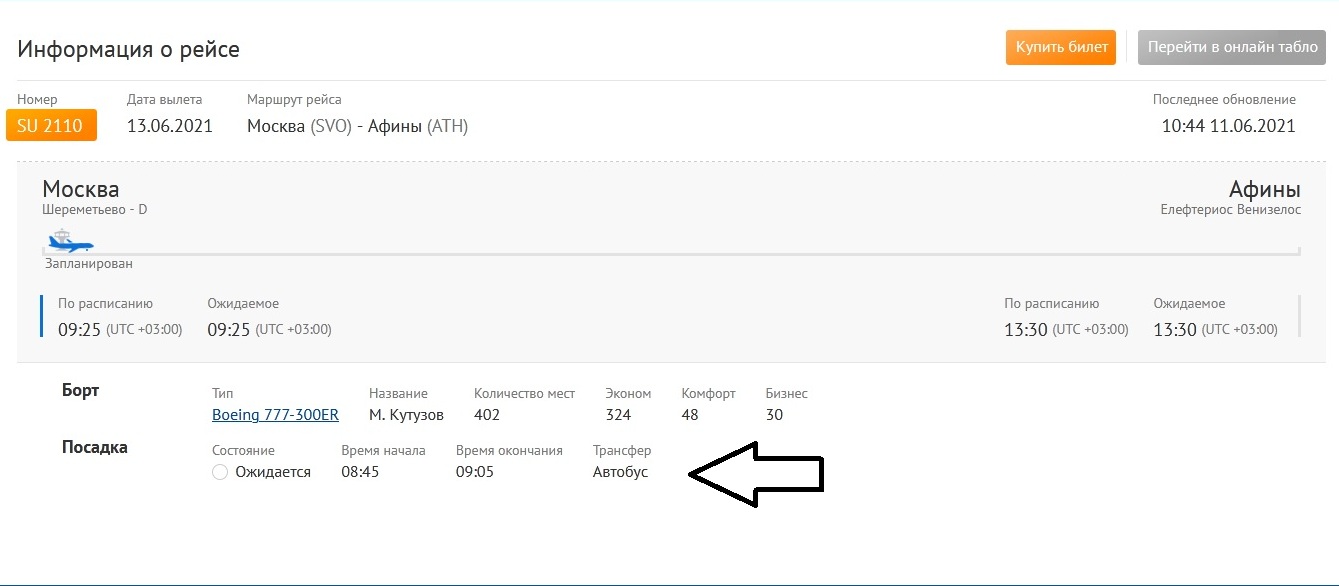This screenshot has width=1339, height=586.
Task: Click boarding start time 08:45
Action: pos(360,472)
